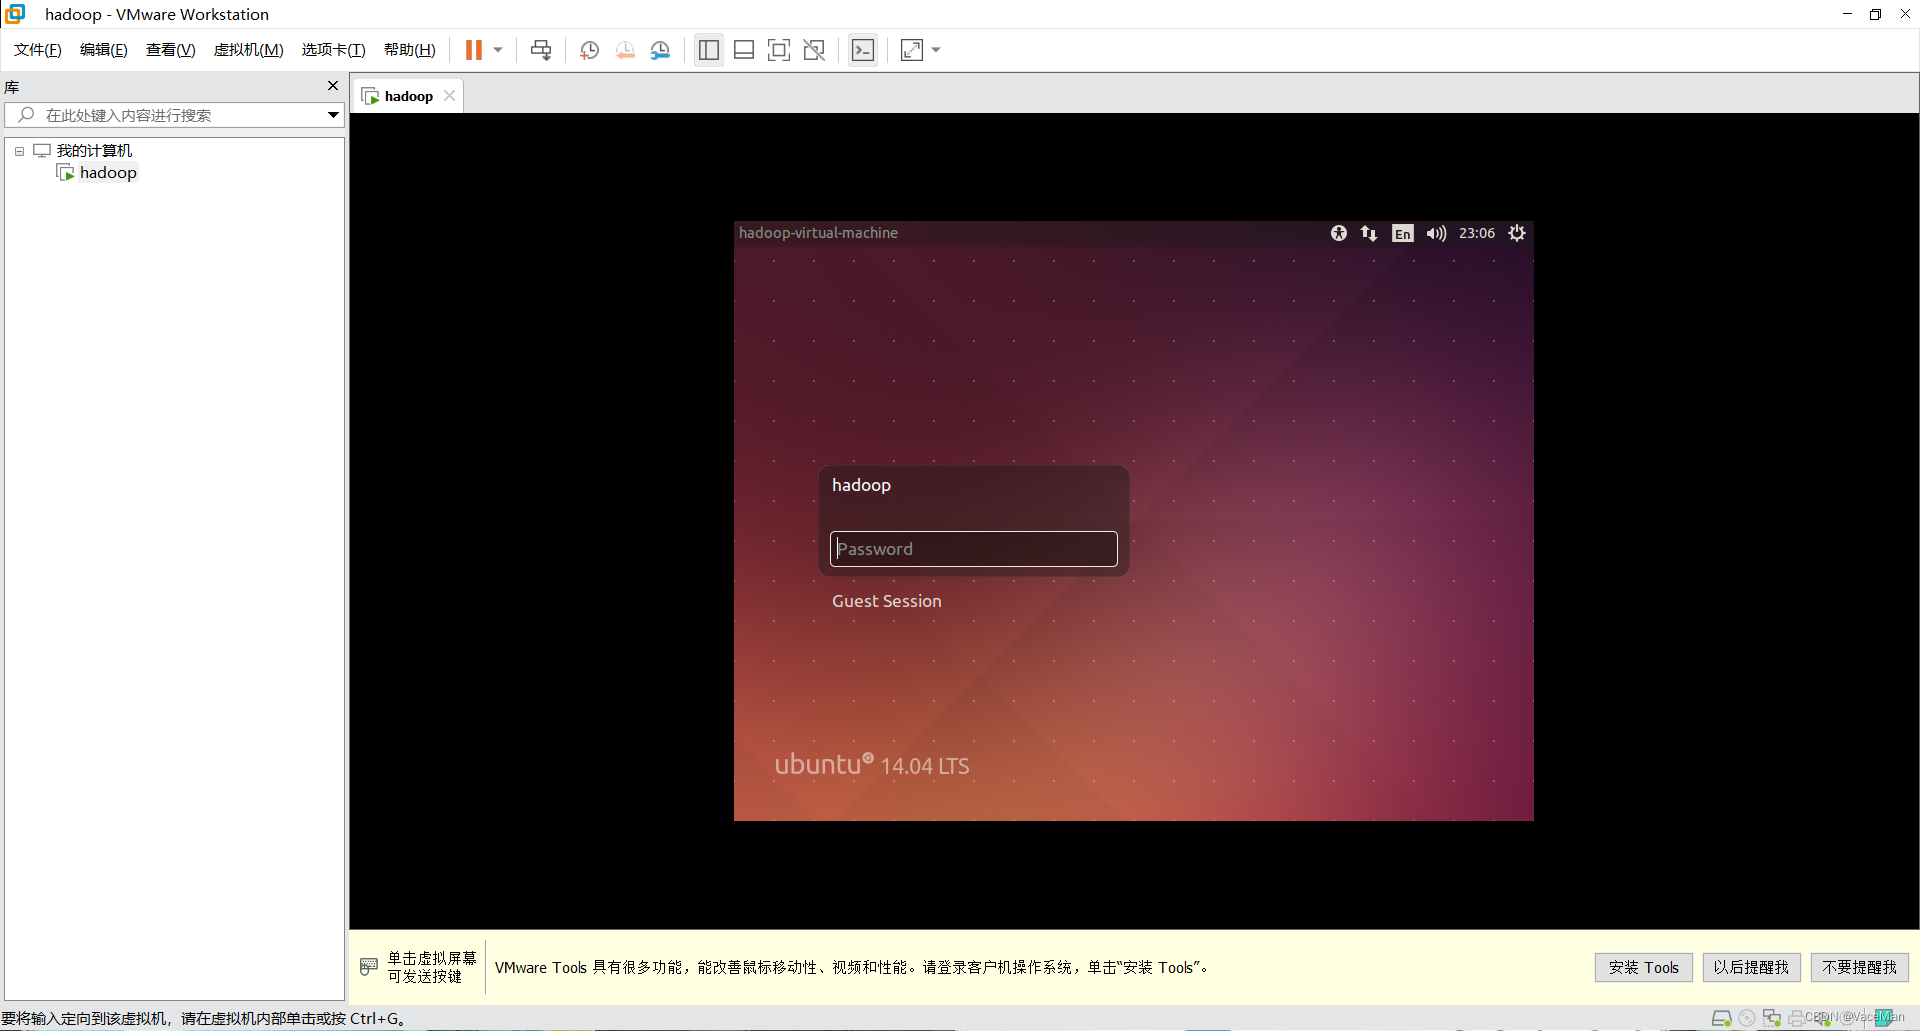Viewport: 1920px width, 1031px height.
Task: Select Guest Session on the login screen
Action: 886,601
